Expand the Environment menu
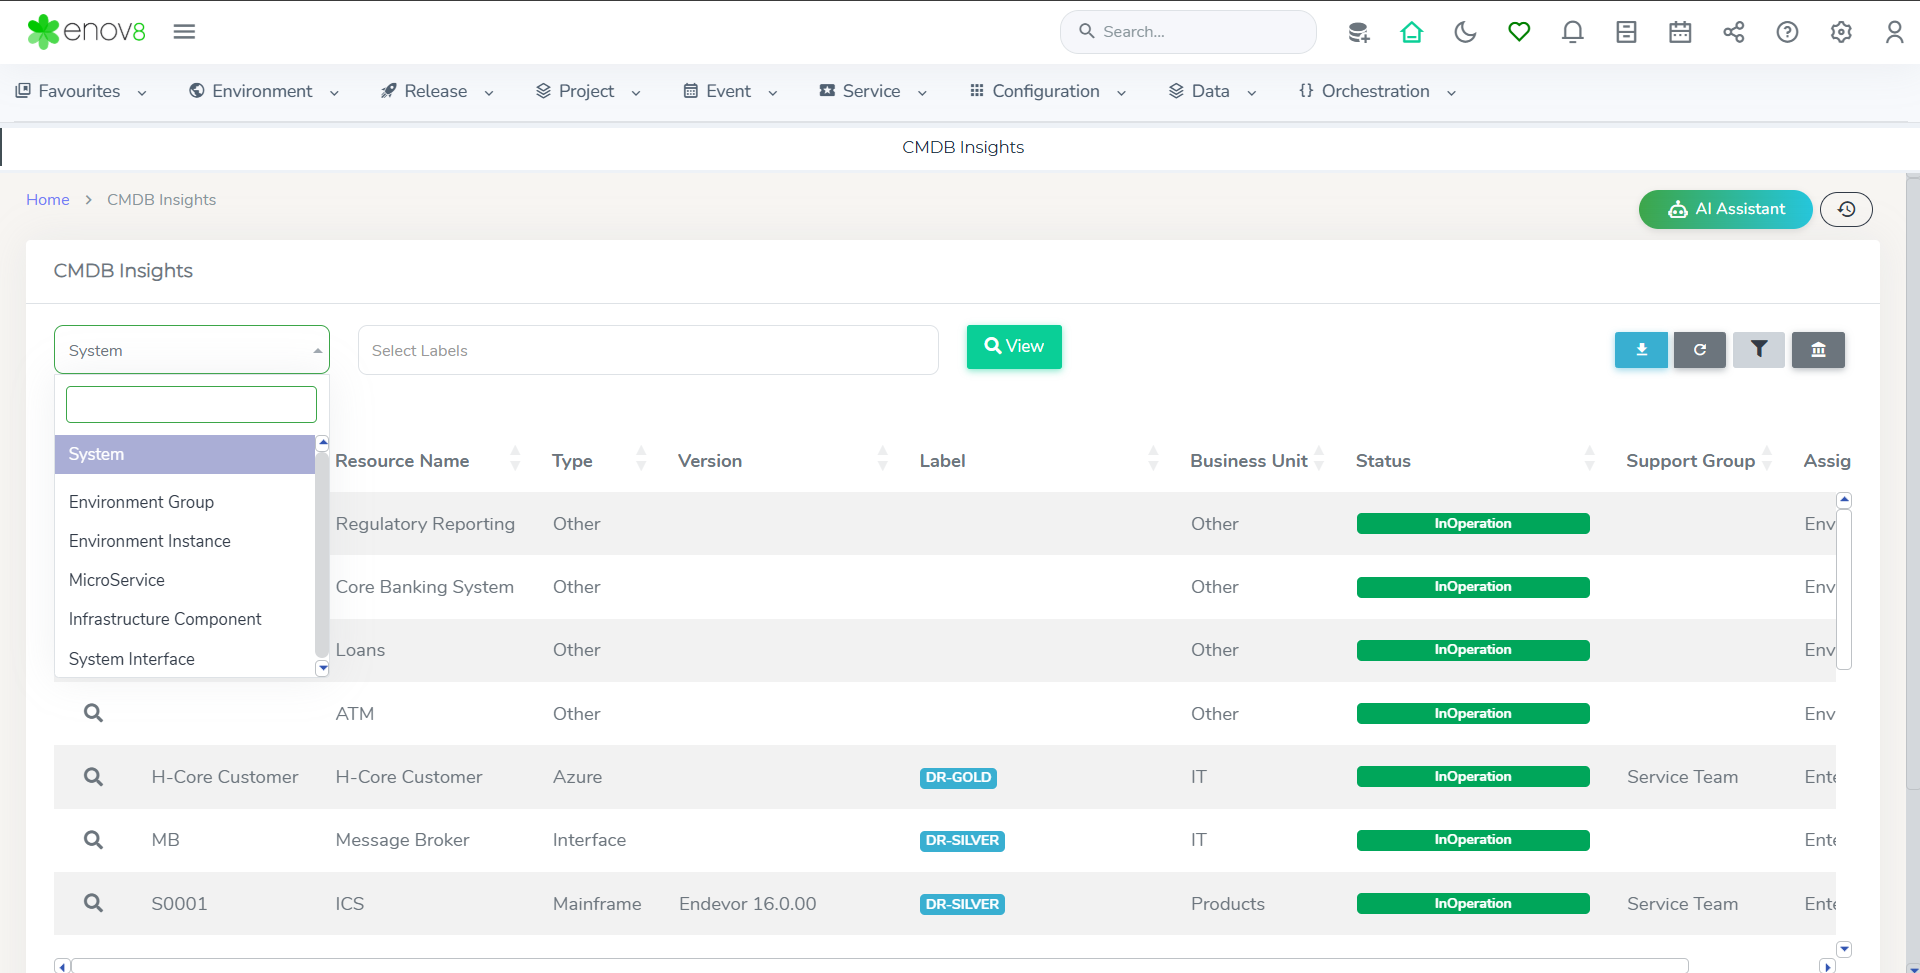Viewport: 1920px width, 973px height. [x=263, y=91]
